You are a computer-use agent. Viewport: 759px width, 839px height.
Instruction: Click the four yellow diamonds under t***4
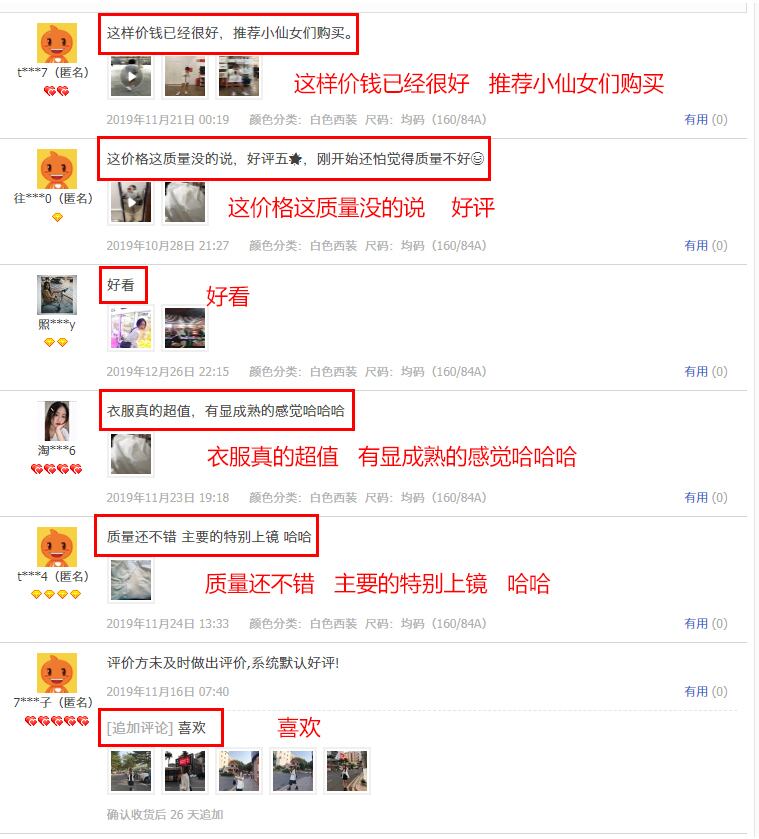click(x=56, y=594)
